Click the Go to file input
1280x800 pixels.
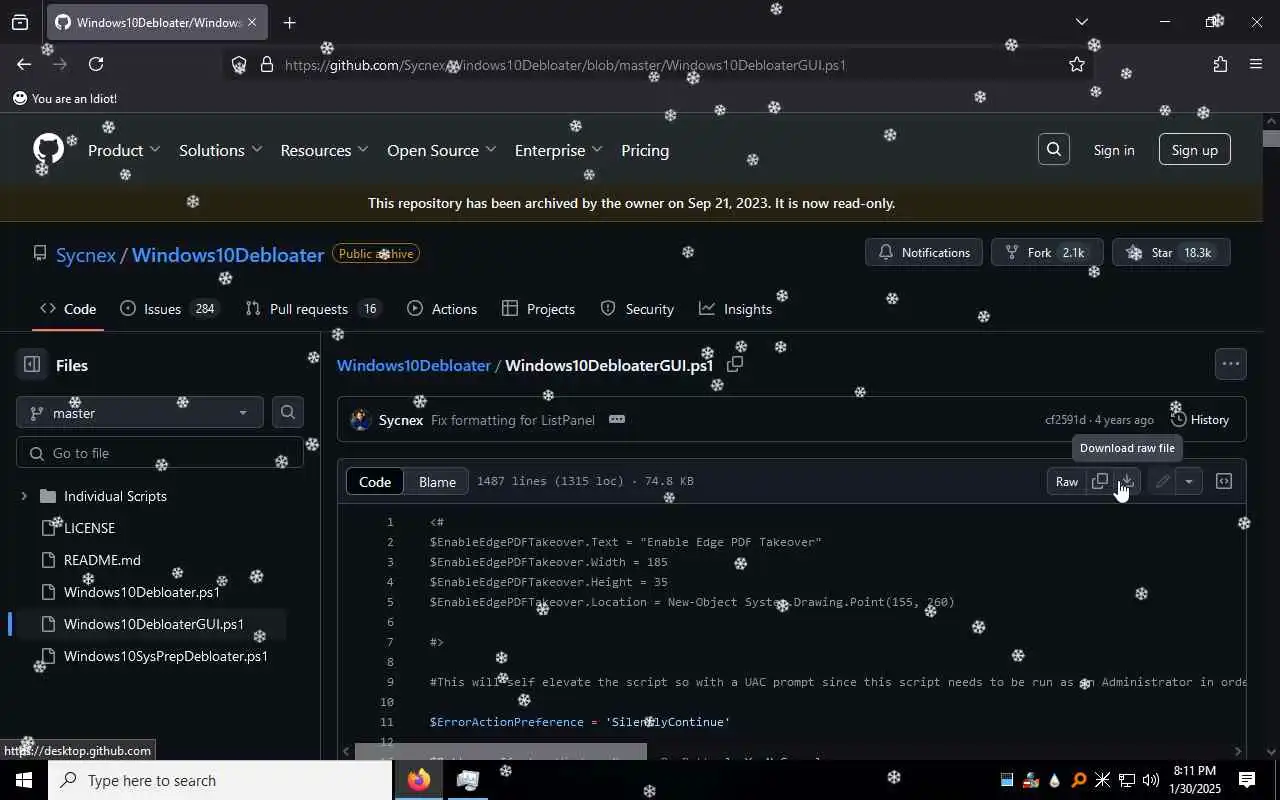[x=160, y=453]
